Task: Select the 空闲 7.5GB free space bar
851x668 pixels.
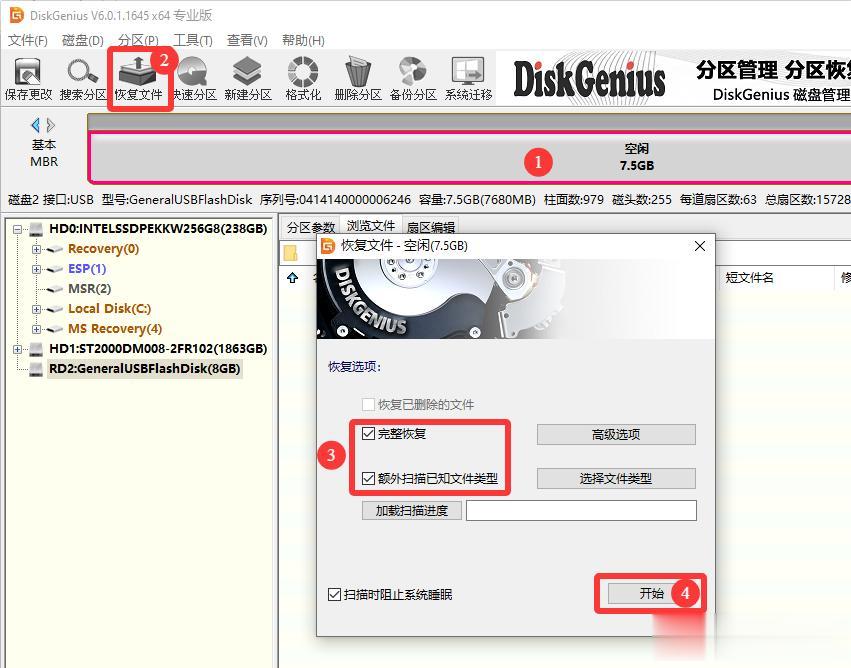Action: click(x=470, y=157)
